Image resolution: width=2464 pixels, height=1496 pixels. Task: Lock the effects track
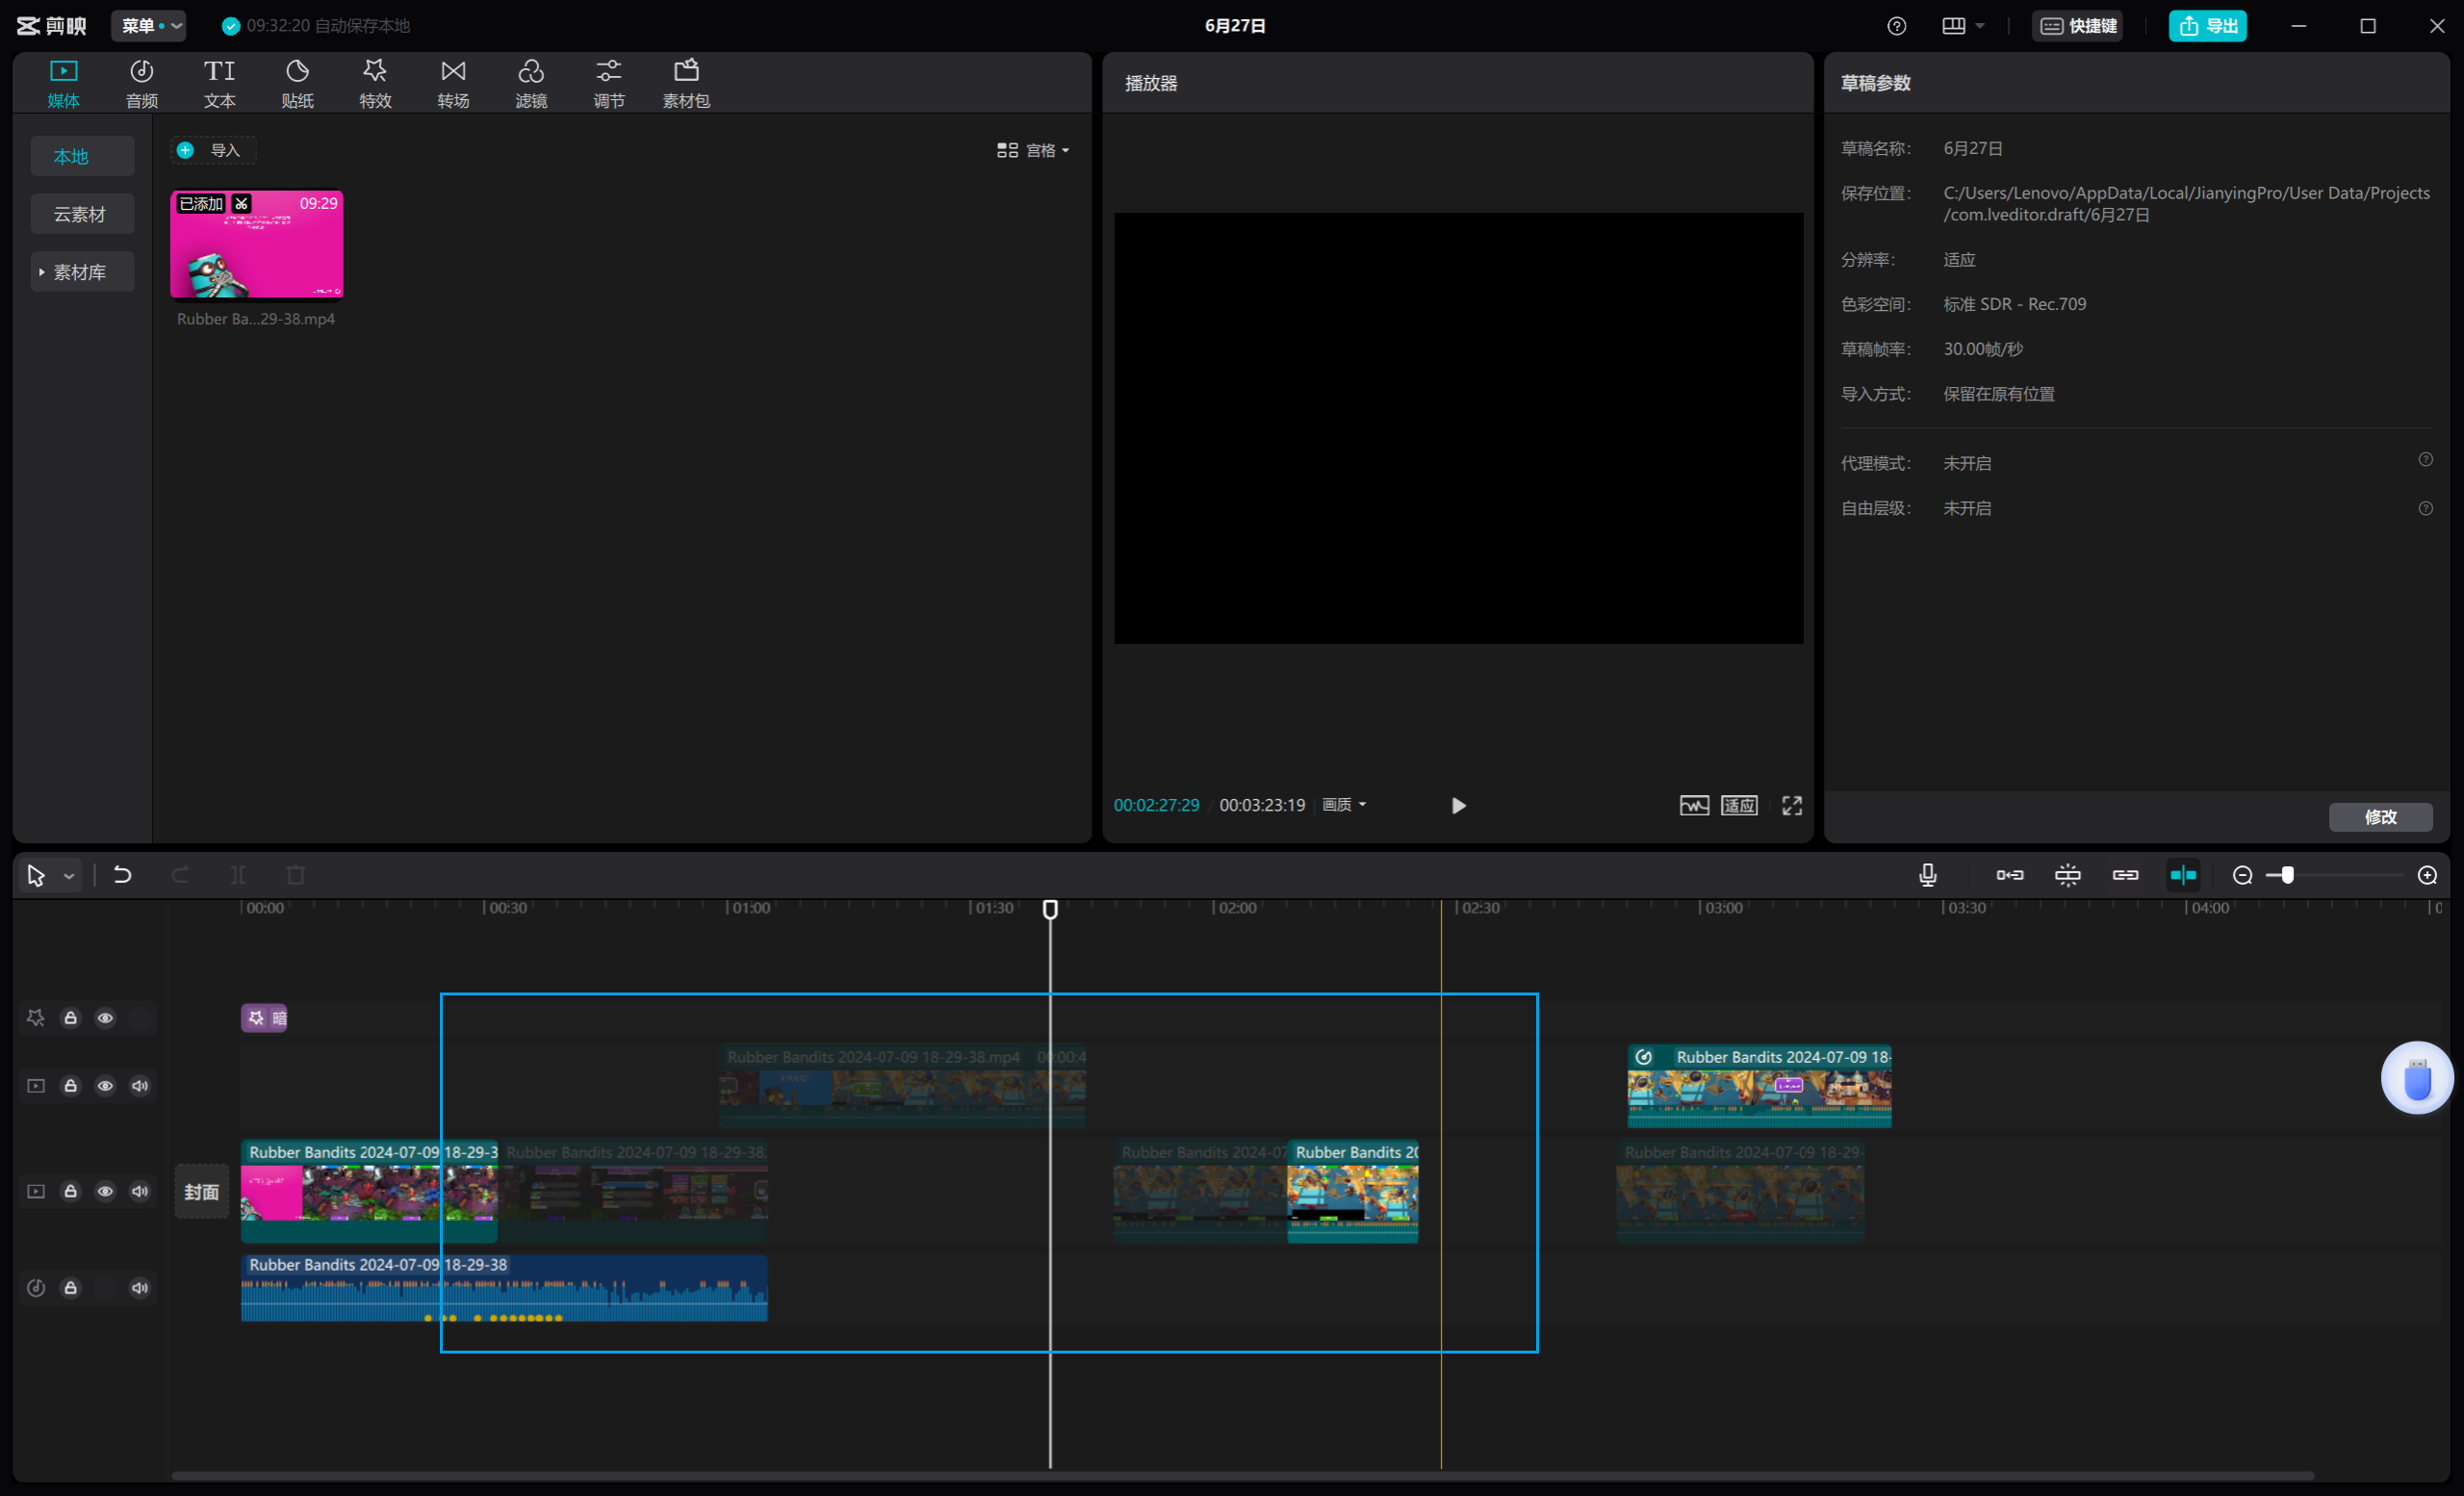tap(71, 1018)
